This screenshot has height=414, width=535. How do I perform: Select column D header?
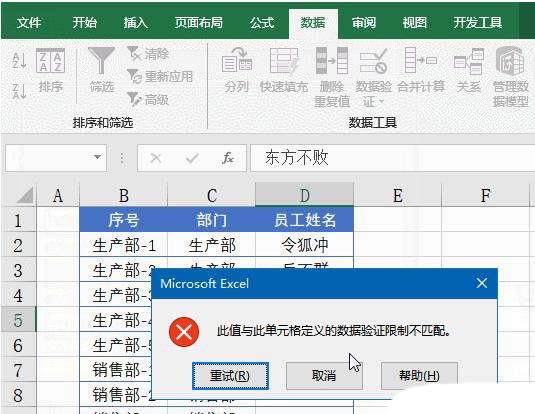pyautogui.click(x=304, y=196)
